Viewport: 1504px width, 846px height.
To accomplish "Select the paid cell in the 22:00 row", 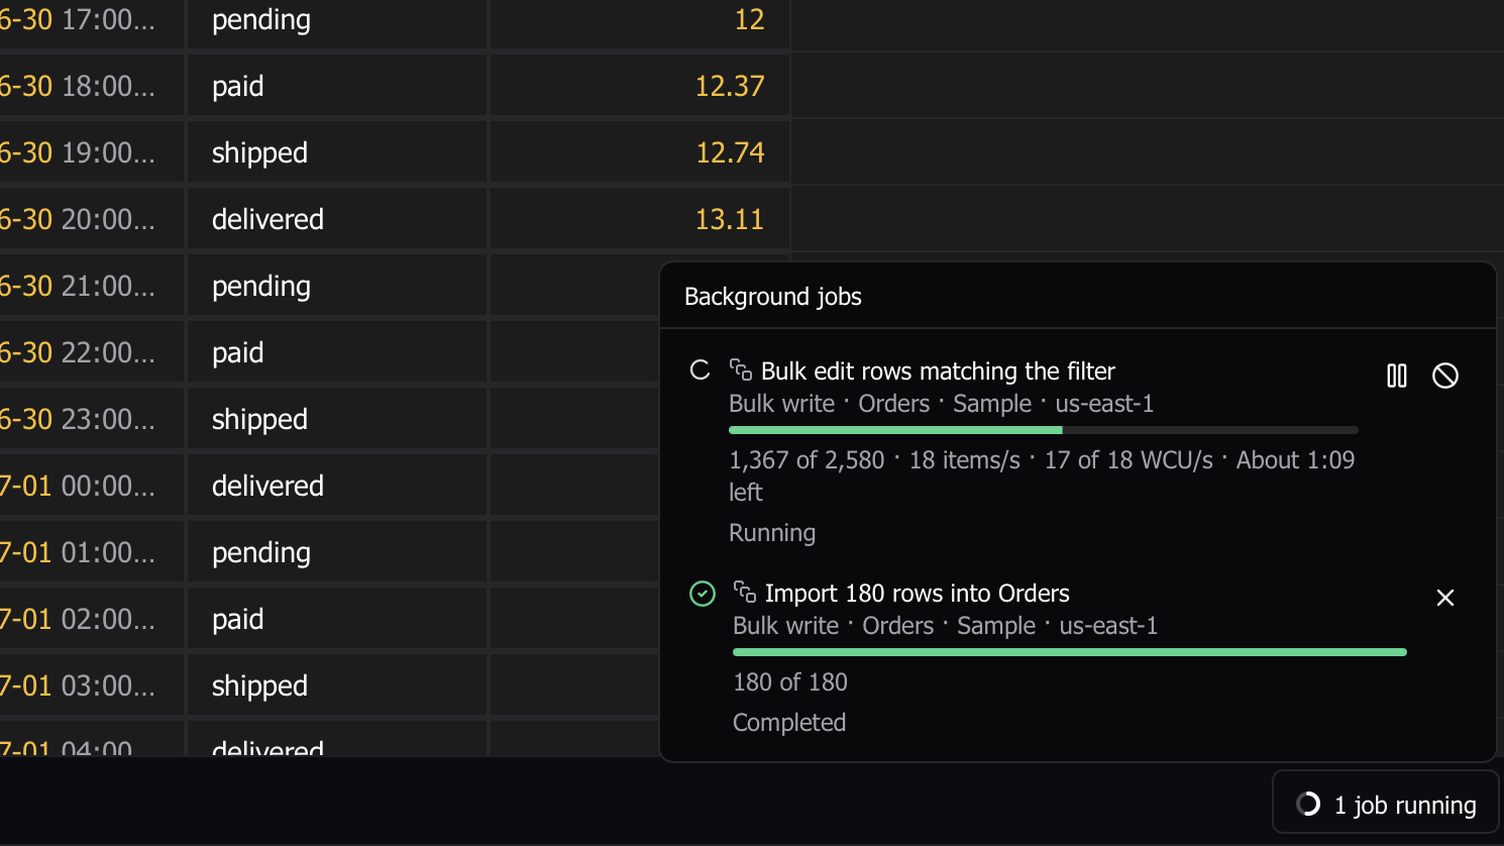I will (x=337, y=352).
